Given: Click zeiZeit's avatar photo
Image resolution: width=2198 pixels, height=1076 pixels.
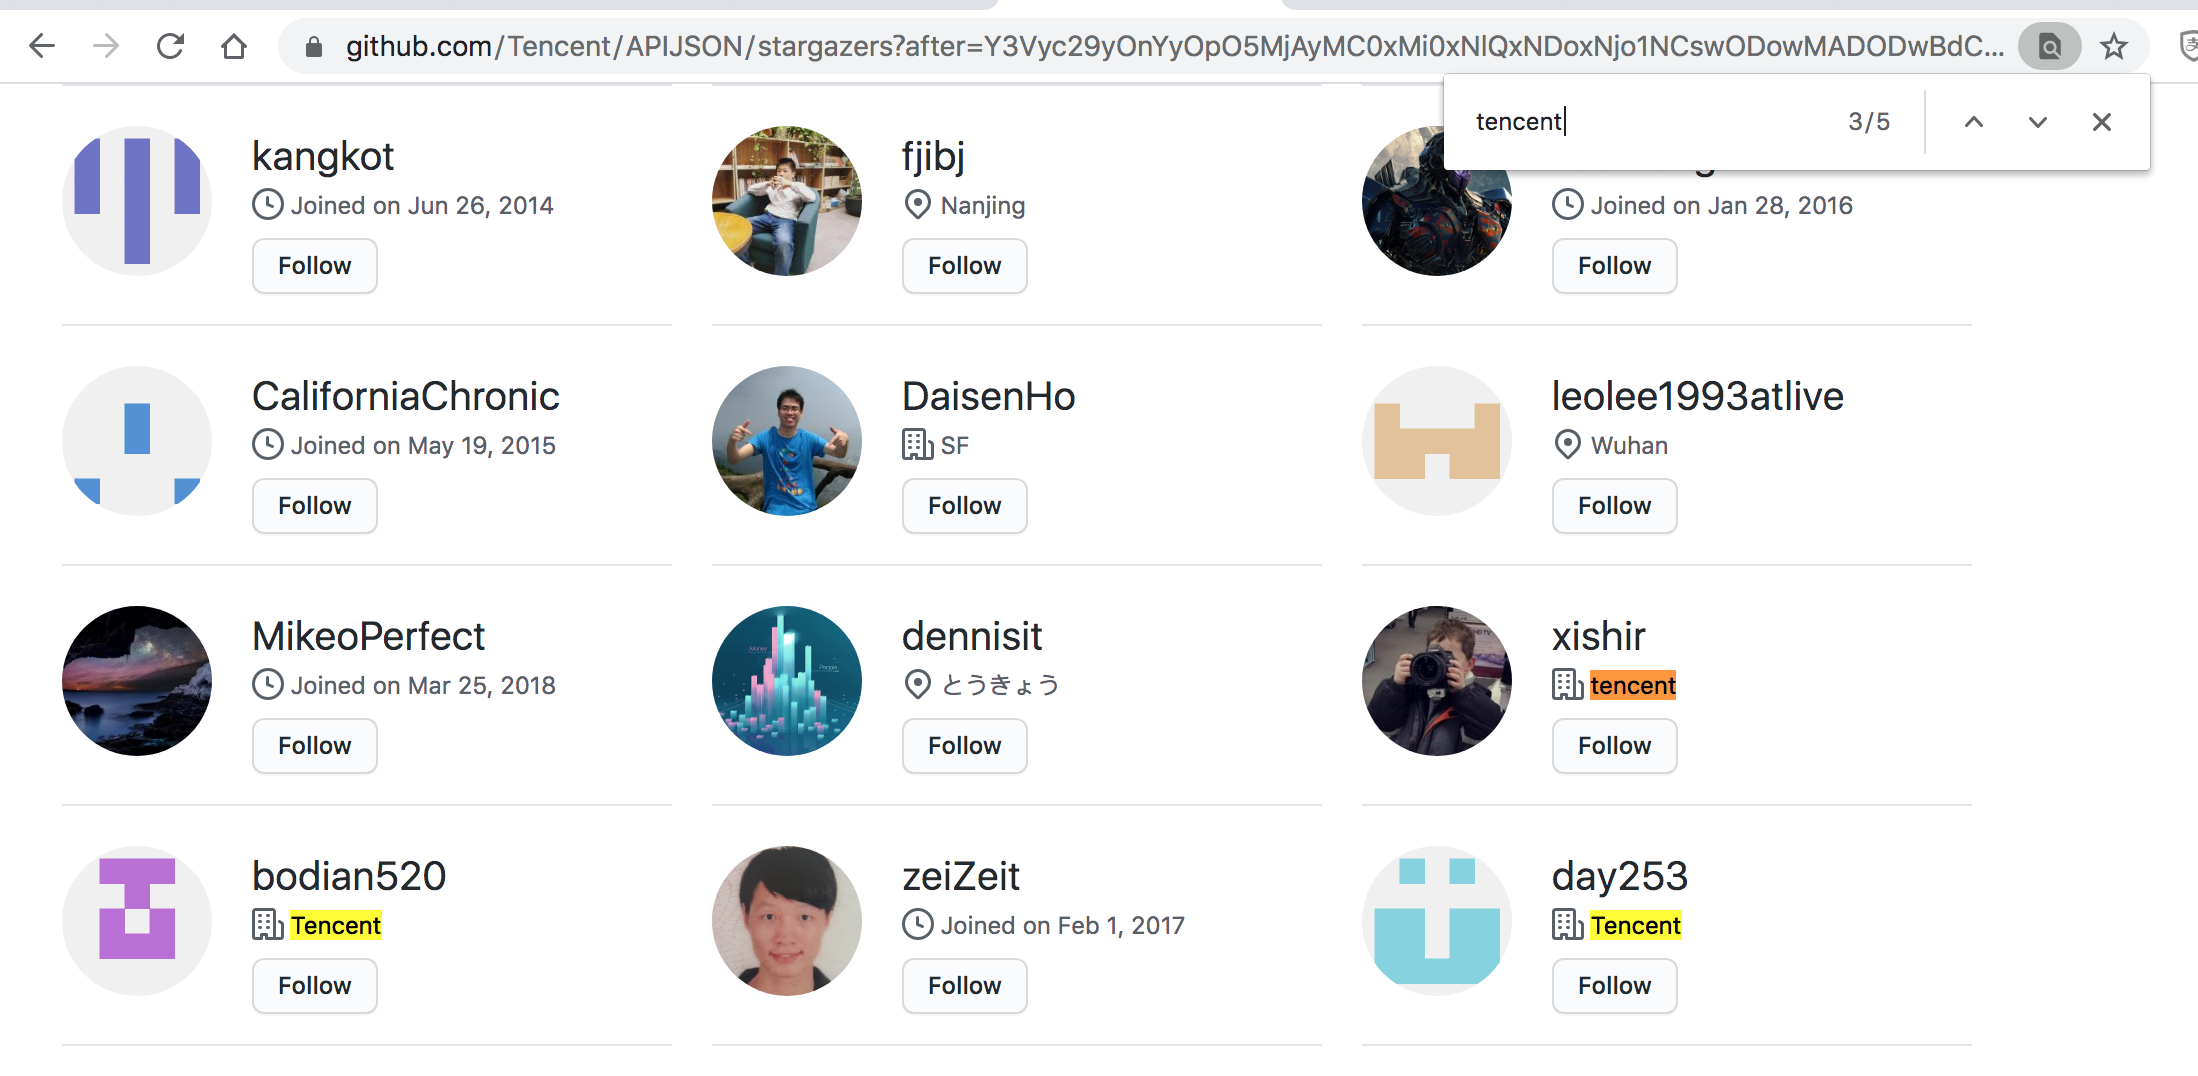Looking at the screenshot, I should pyautogui.click(x=786, y=920).
